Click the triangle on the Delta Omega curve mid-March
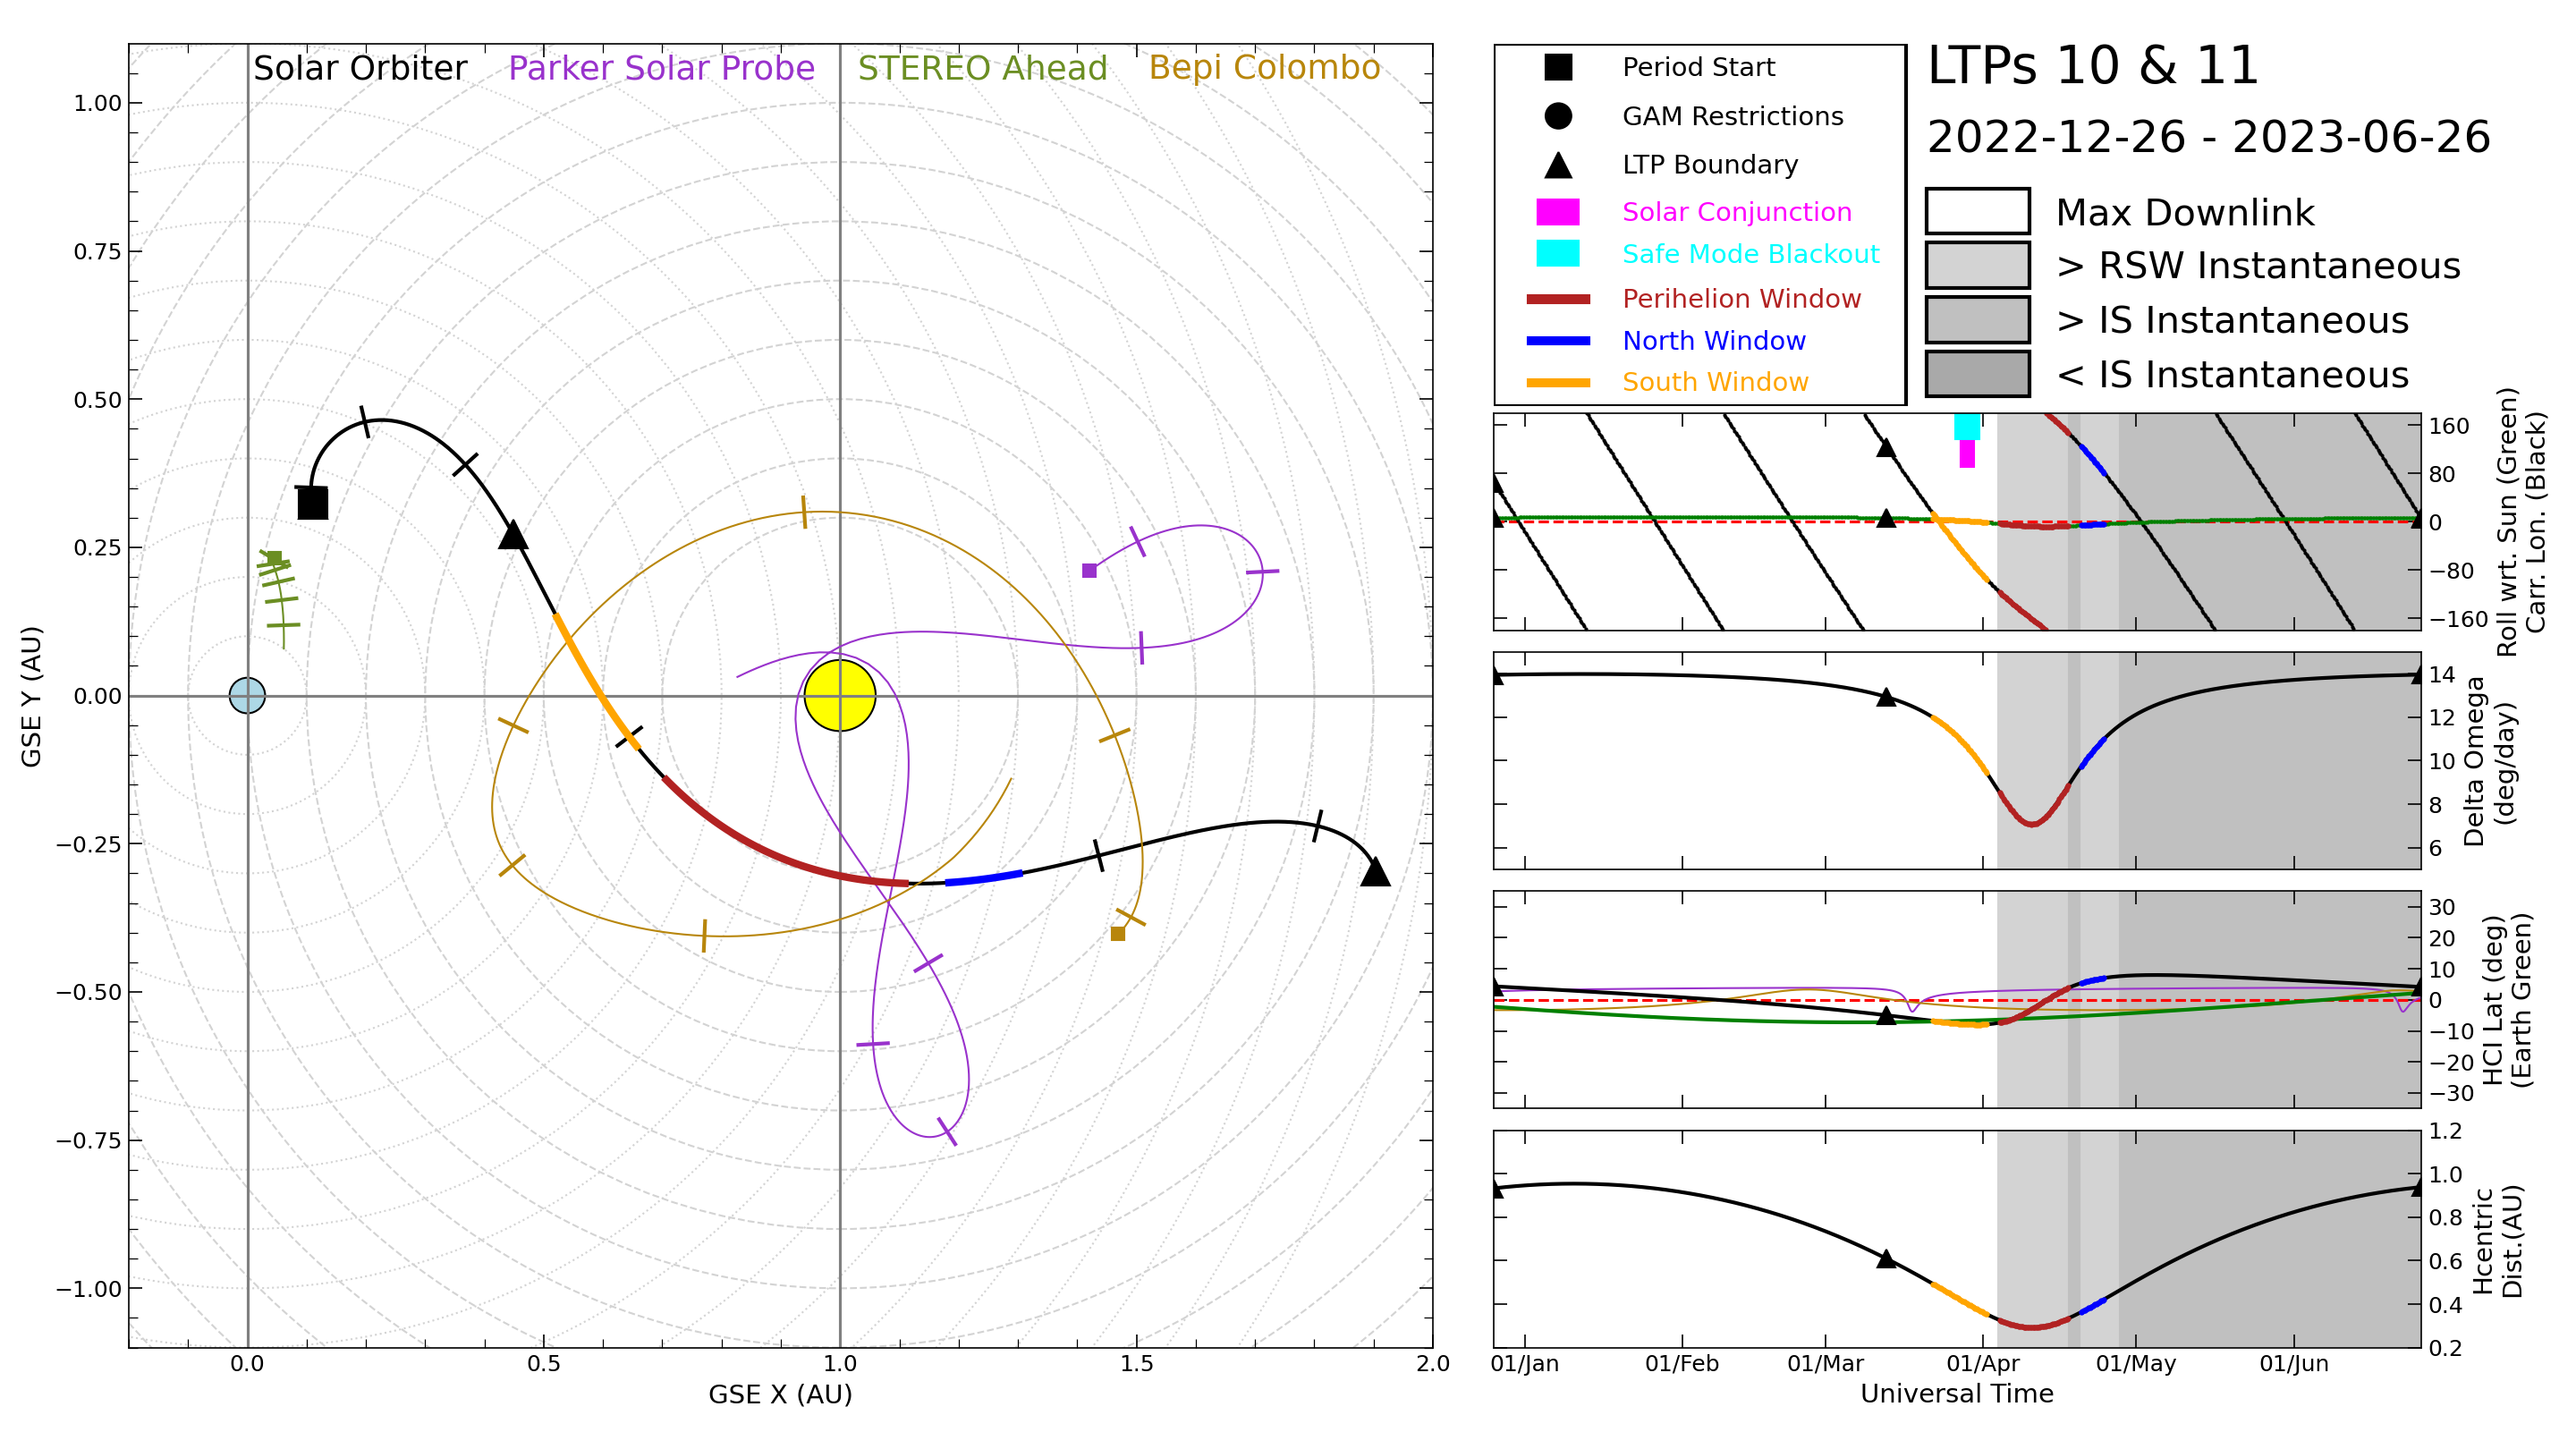The image size is (2576, 1449). pos(1886,697)
